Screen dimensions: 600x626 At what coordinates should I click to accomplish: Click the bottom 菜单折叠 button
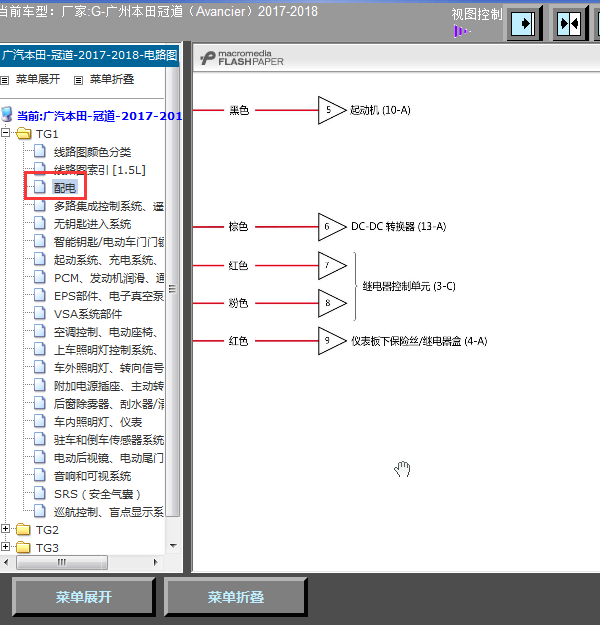click(x=236, y=597)
